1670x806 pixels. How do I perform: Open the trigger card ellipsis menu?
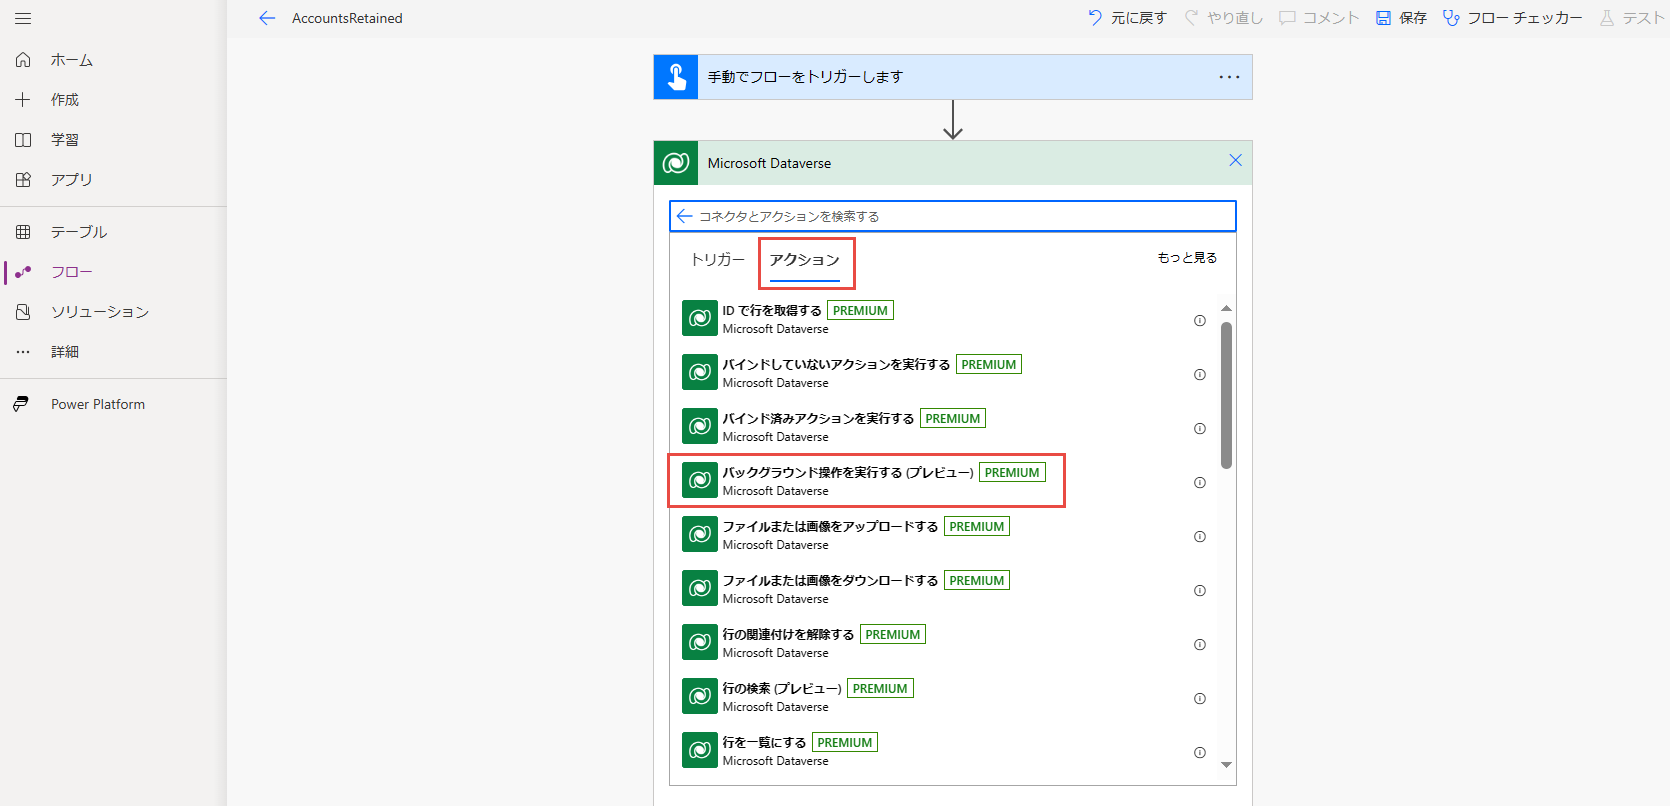[x=1229, y=77]
